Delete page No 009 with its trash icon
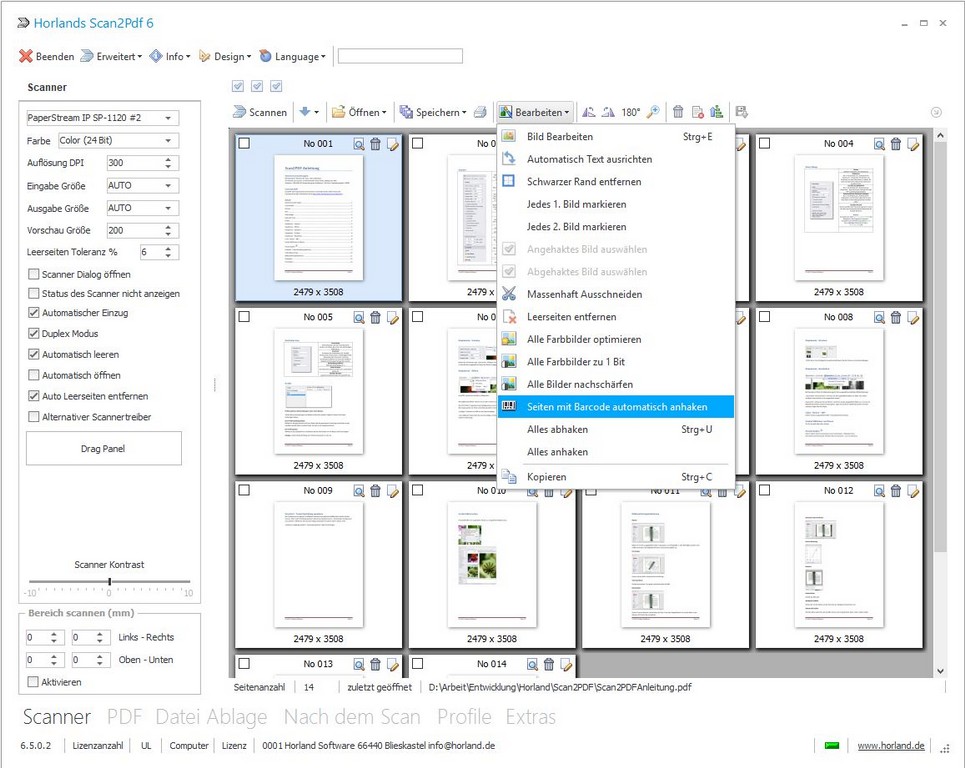This screenshot has height=768, width=965. tap(375, 491)
